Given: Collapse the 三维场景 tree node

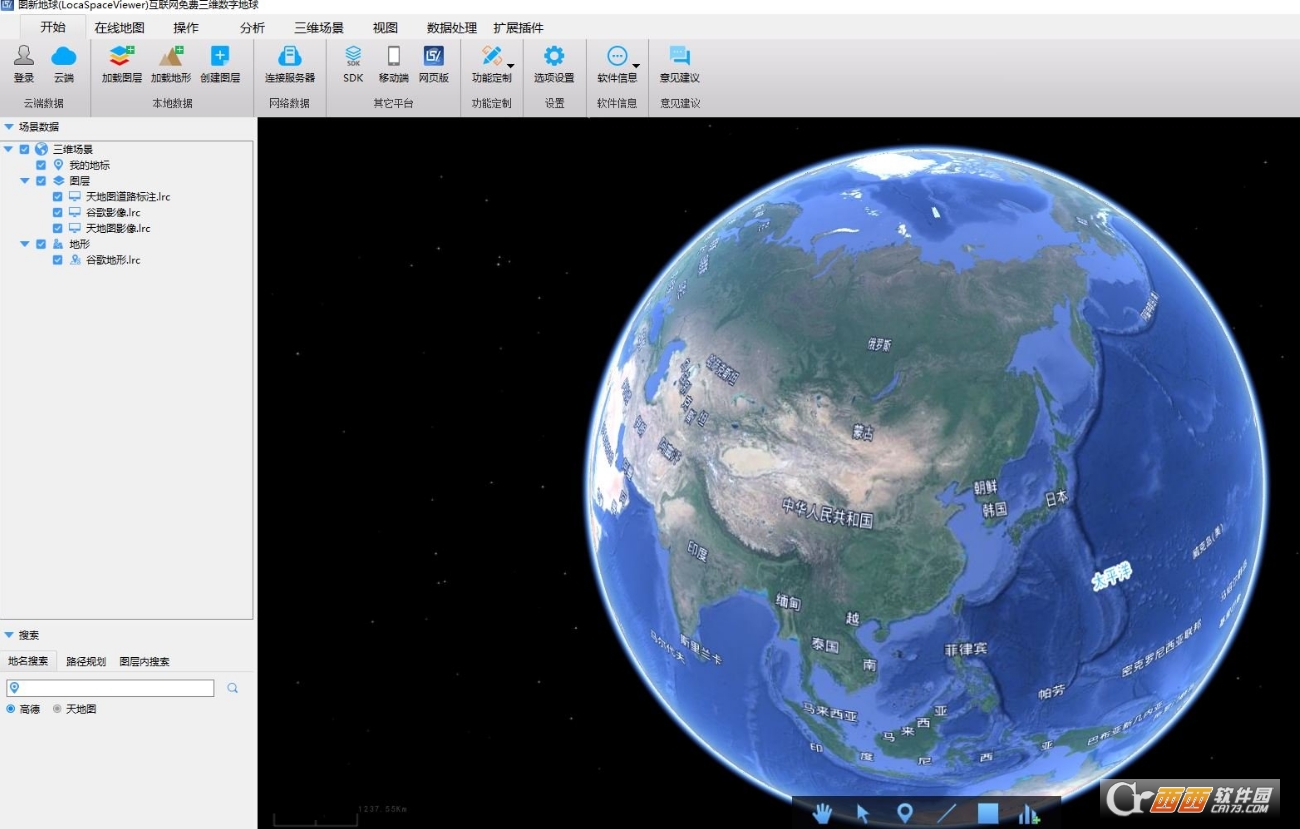Looking at the screenshot, I should click(x=9, y=149).
